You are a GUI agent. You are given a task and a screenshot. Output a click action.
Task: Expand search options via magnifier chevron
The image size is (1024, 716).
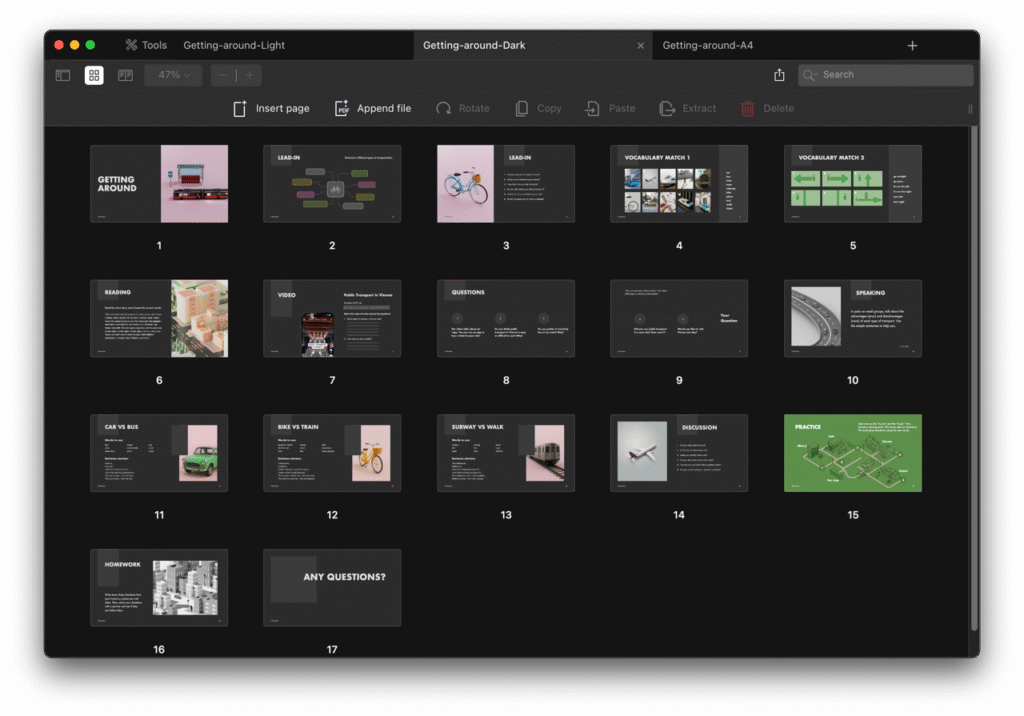[x=811, y=75]
